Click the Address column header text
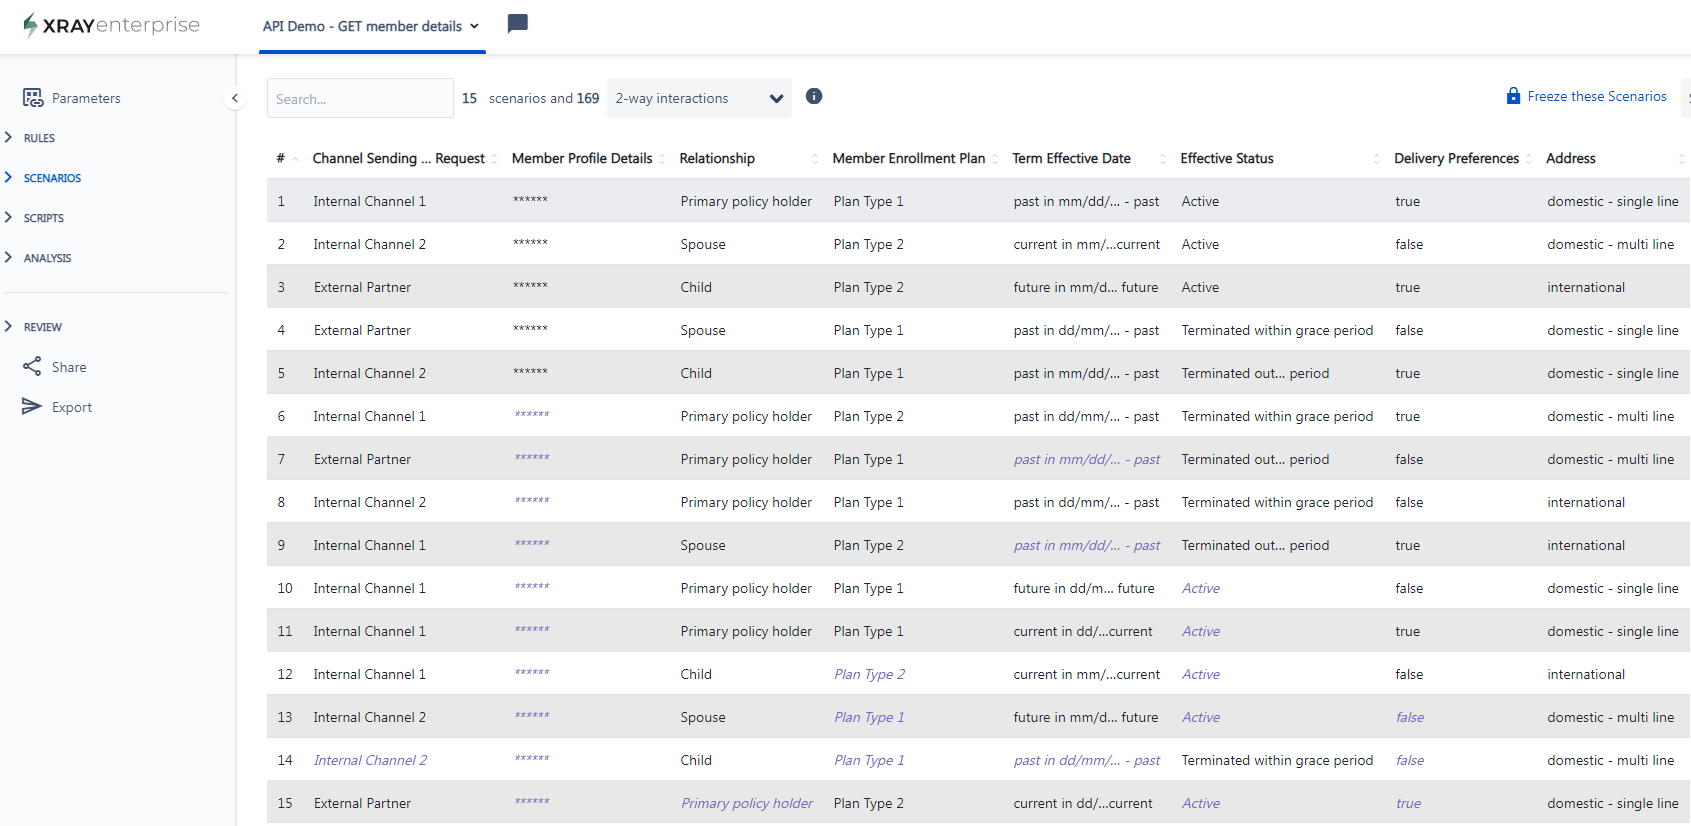This screenshot has height=826, width=1691. click(x=1571, y=158)
